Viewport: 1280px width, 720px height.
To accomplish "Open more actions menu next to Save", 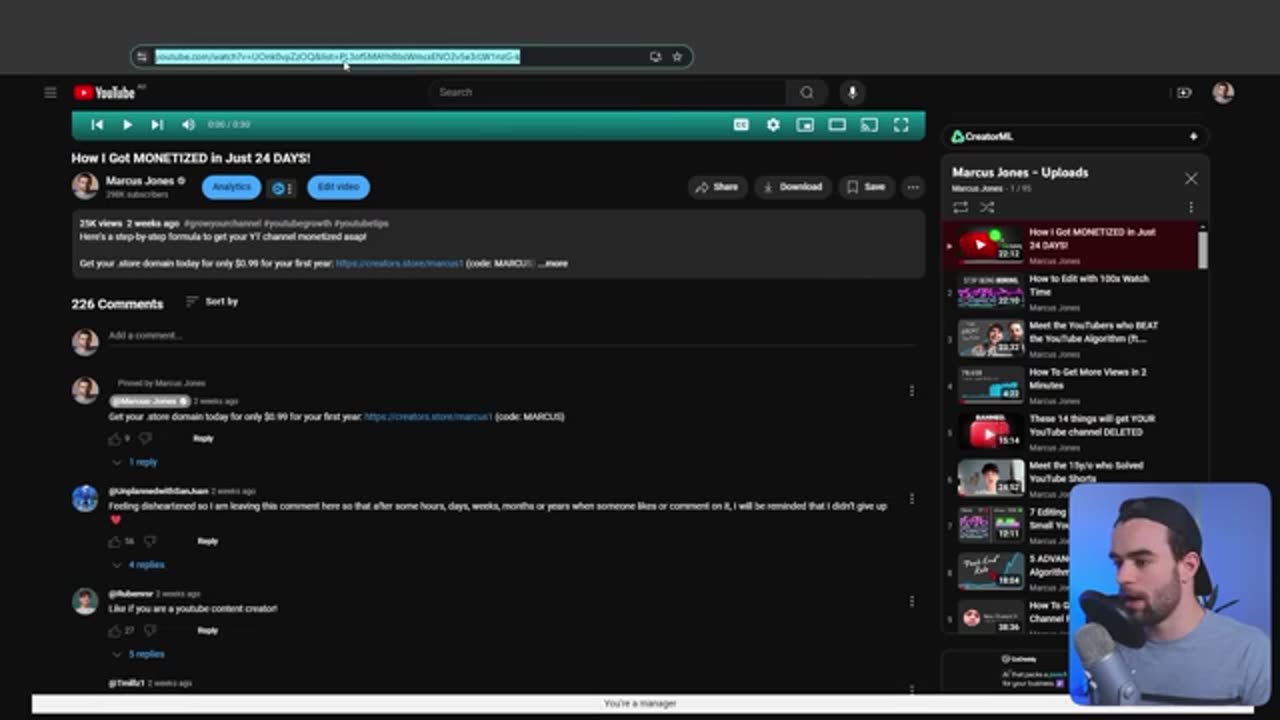I will (x=912, y=187).
